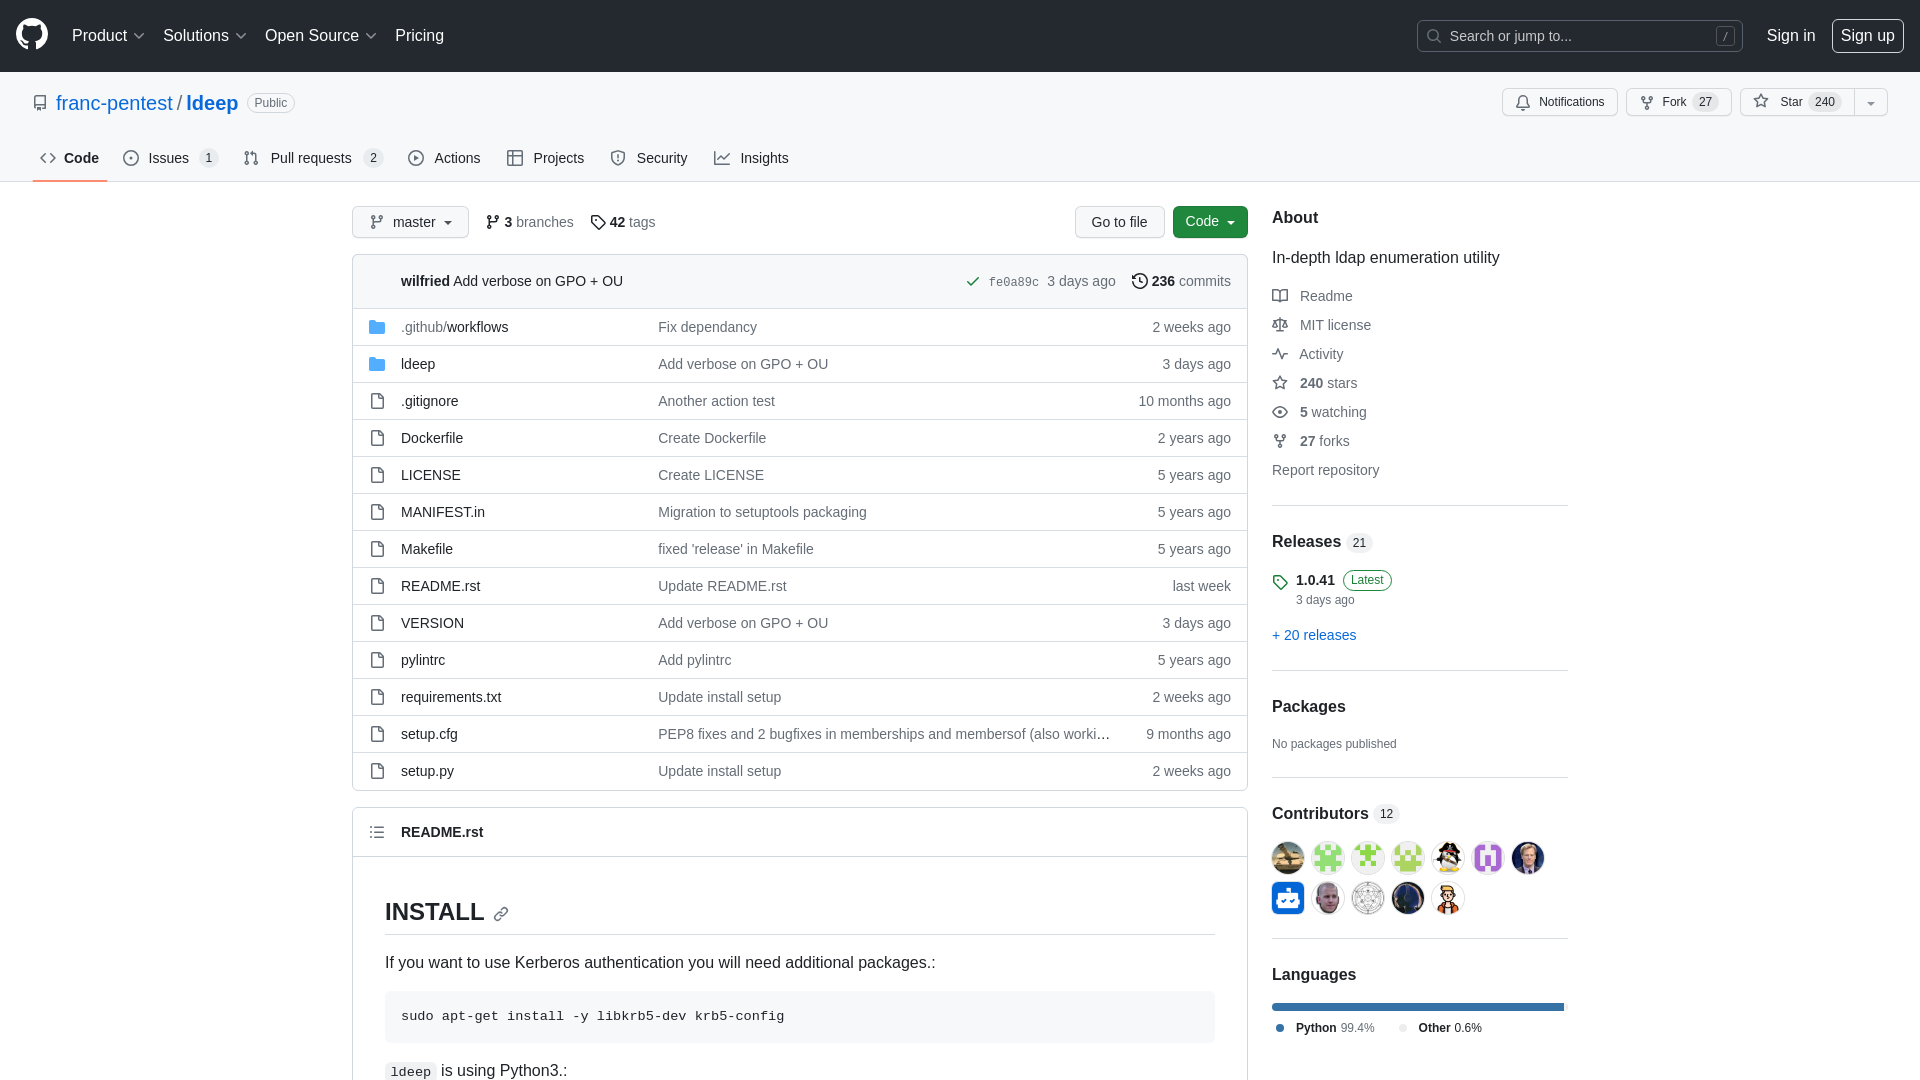The image size is (1920, 1080).
Task: Click the file icon next to Dockerfile
Action: [377, 438]
